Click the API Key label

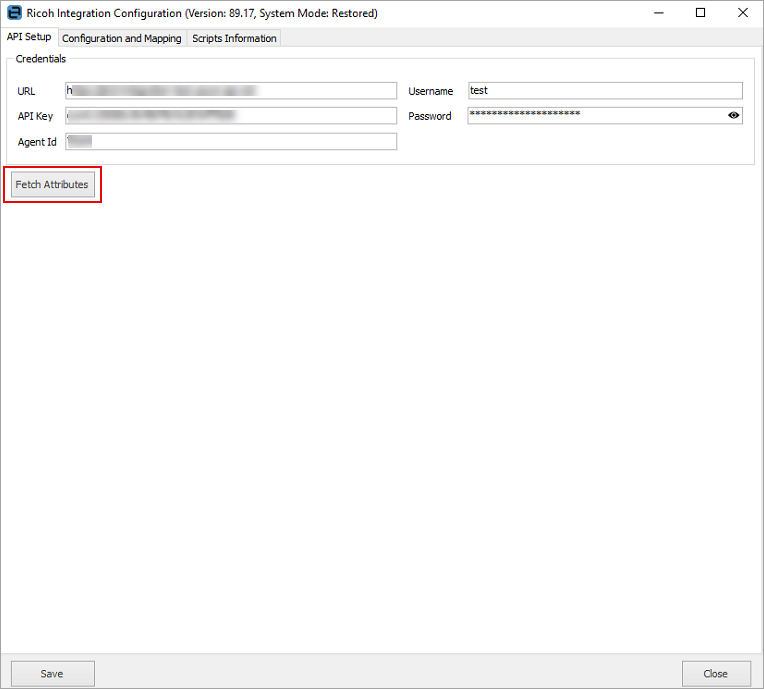point(35,116)
